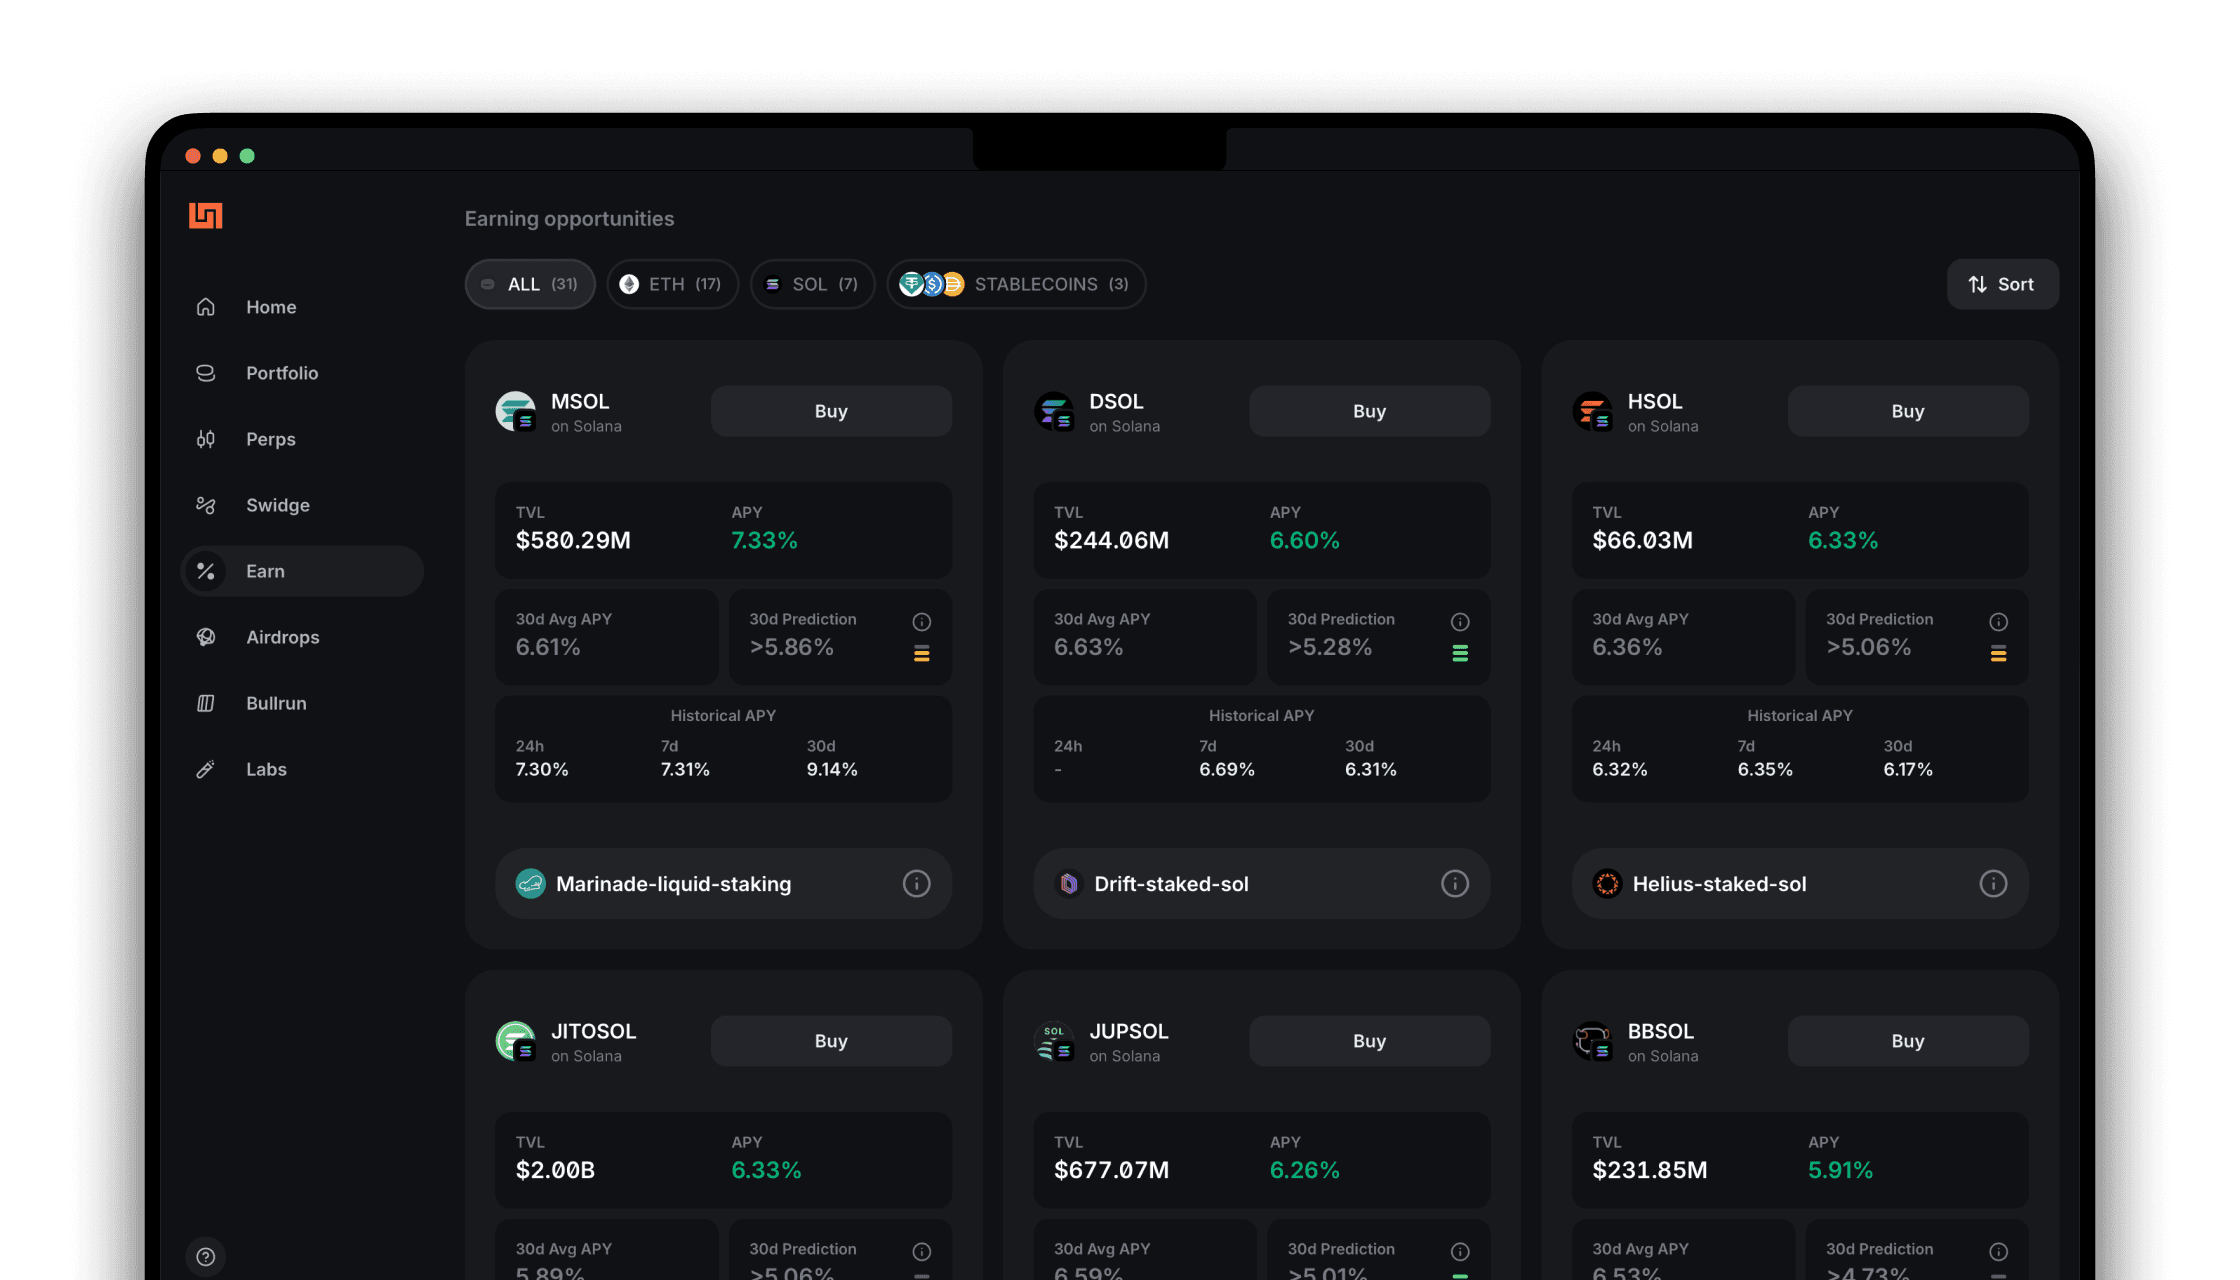Open the Airdrops sidebar item

(282, 637)
